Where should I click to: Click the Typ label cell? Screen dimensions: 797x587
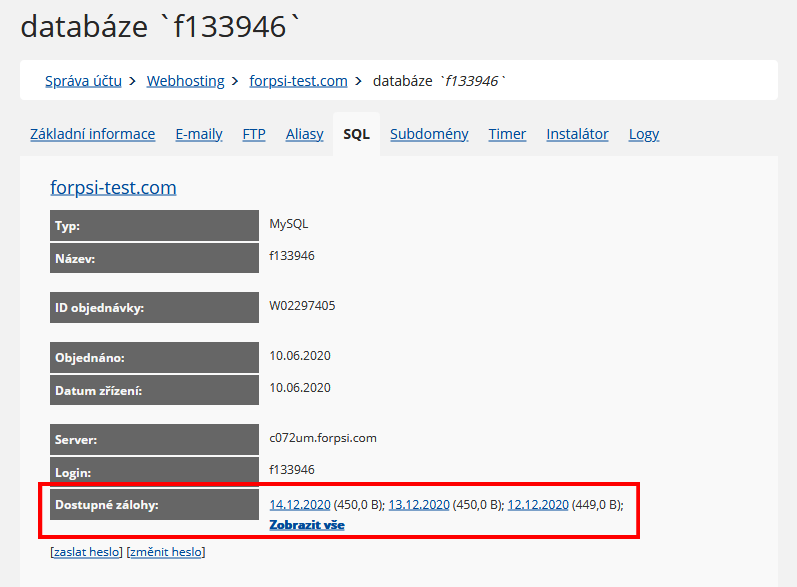point(155,226)
